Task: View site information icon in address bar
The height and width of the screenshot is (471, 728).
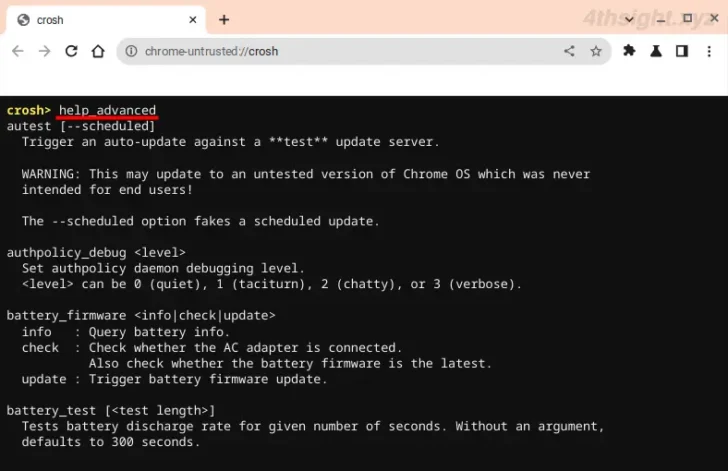Action: click(131, 51)
